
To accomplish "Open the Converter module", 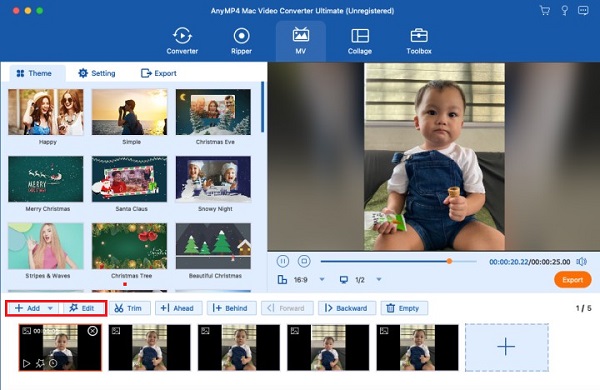I will click(182, 41).
